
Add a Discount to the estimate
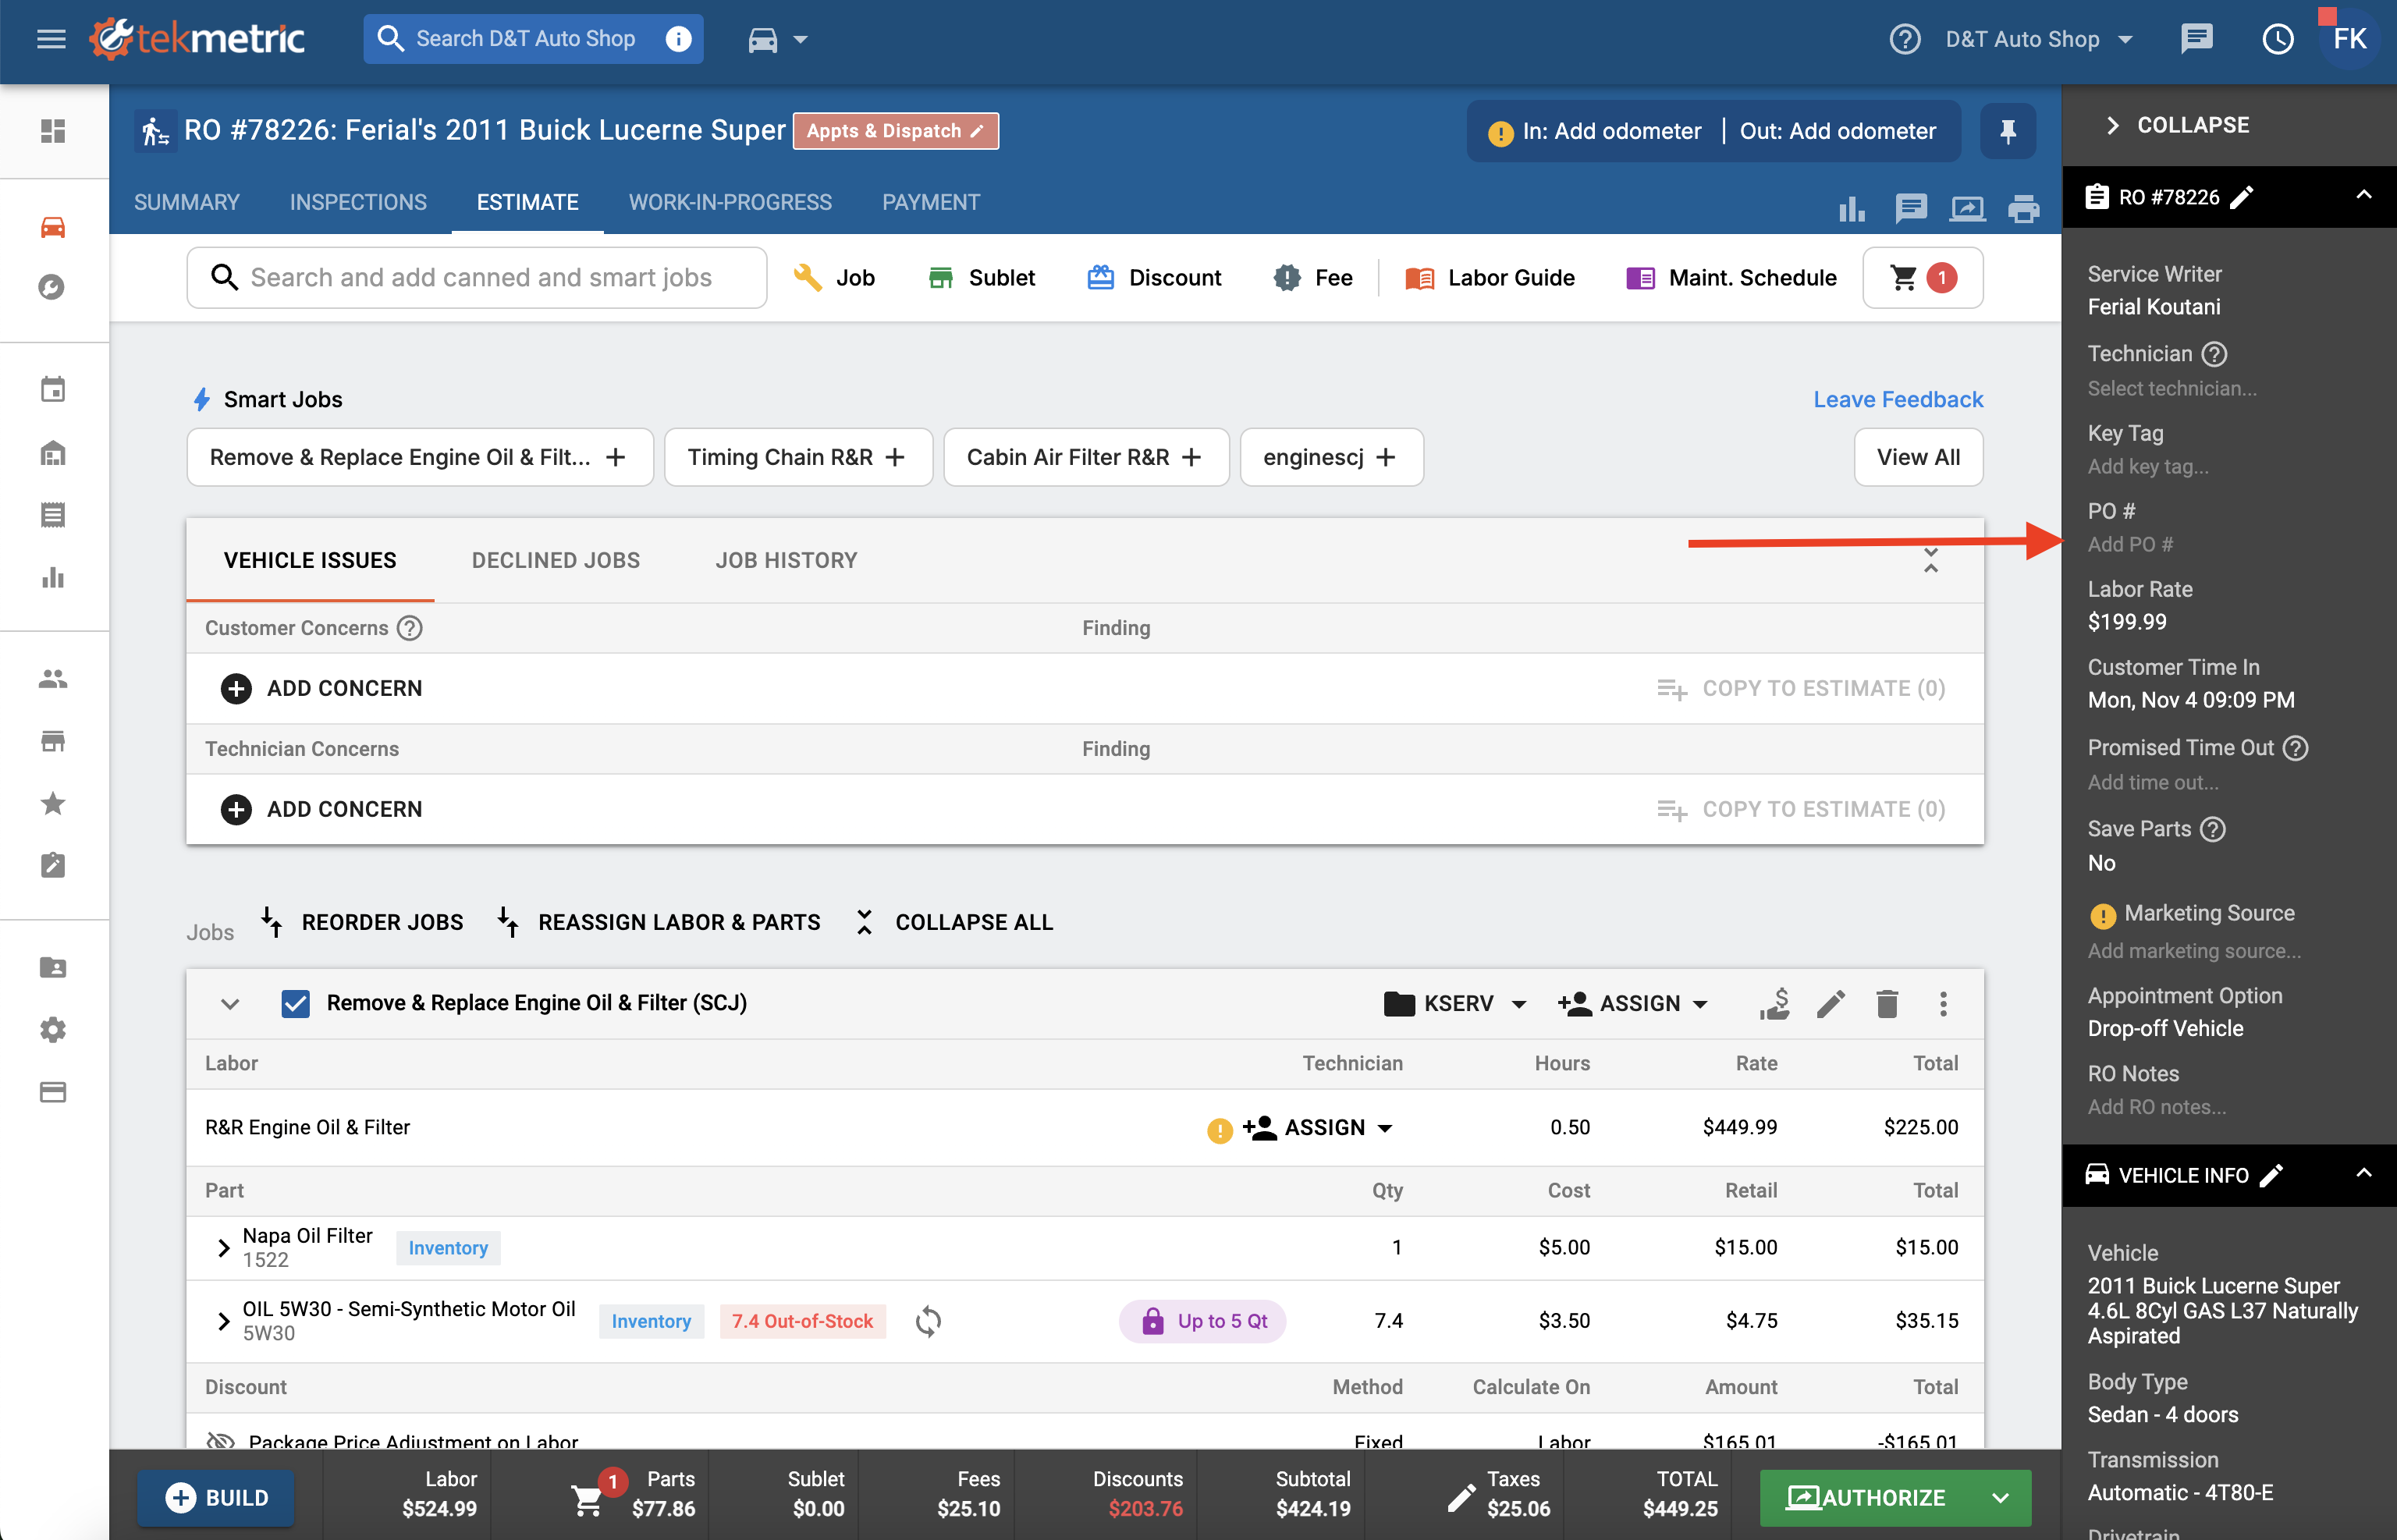click(1154, 278)
